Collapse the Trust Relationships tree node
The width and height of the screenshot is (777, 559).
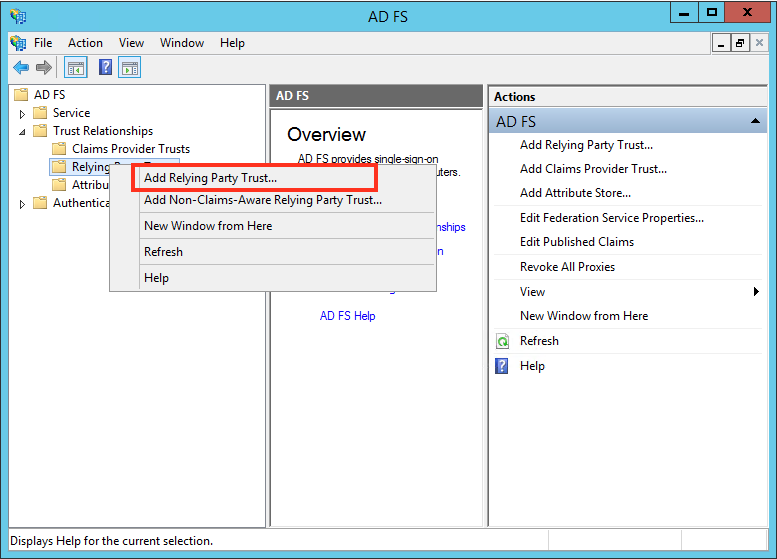click(x=22, y=132)
